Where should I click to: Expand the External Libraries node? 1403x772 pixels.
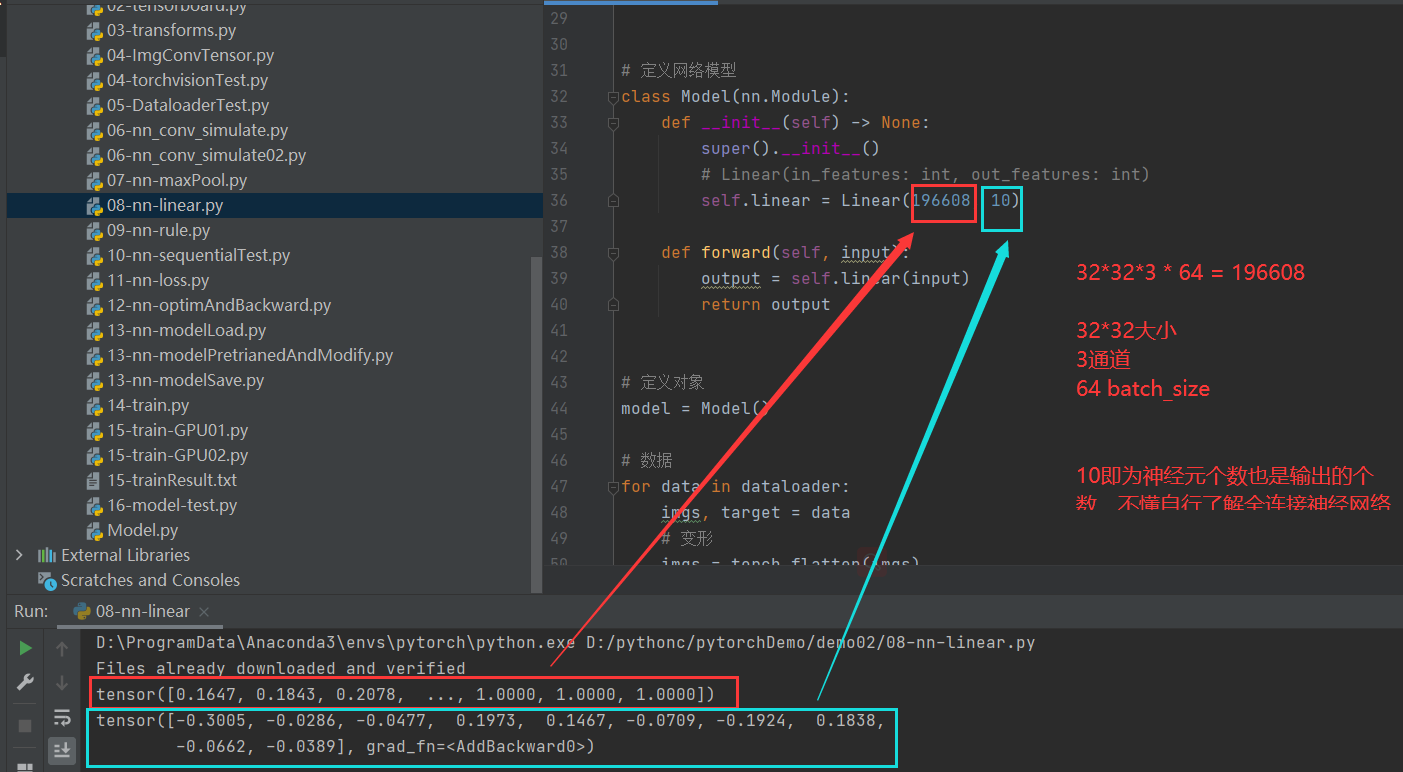pos(19,555)
